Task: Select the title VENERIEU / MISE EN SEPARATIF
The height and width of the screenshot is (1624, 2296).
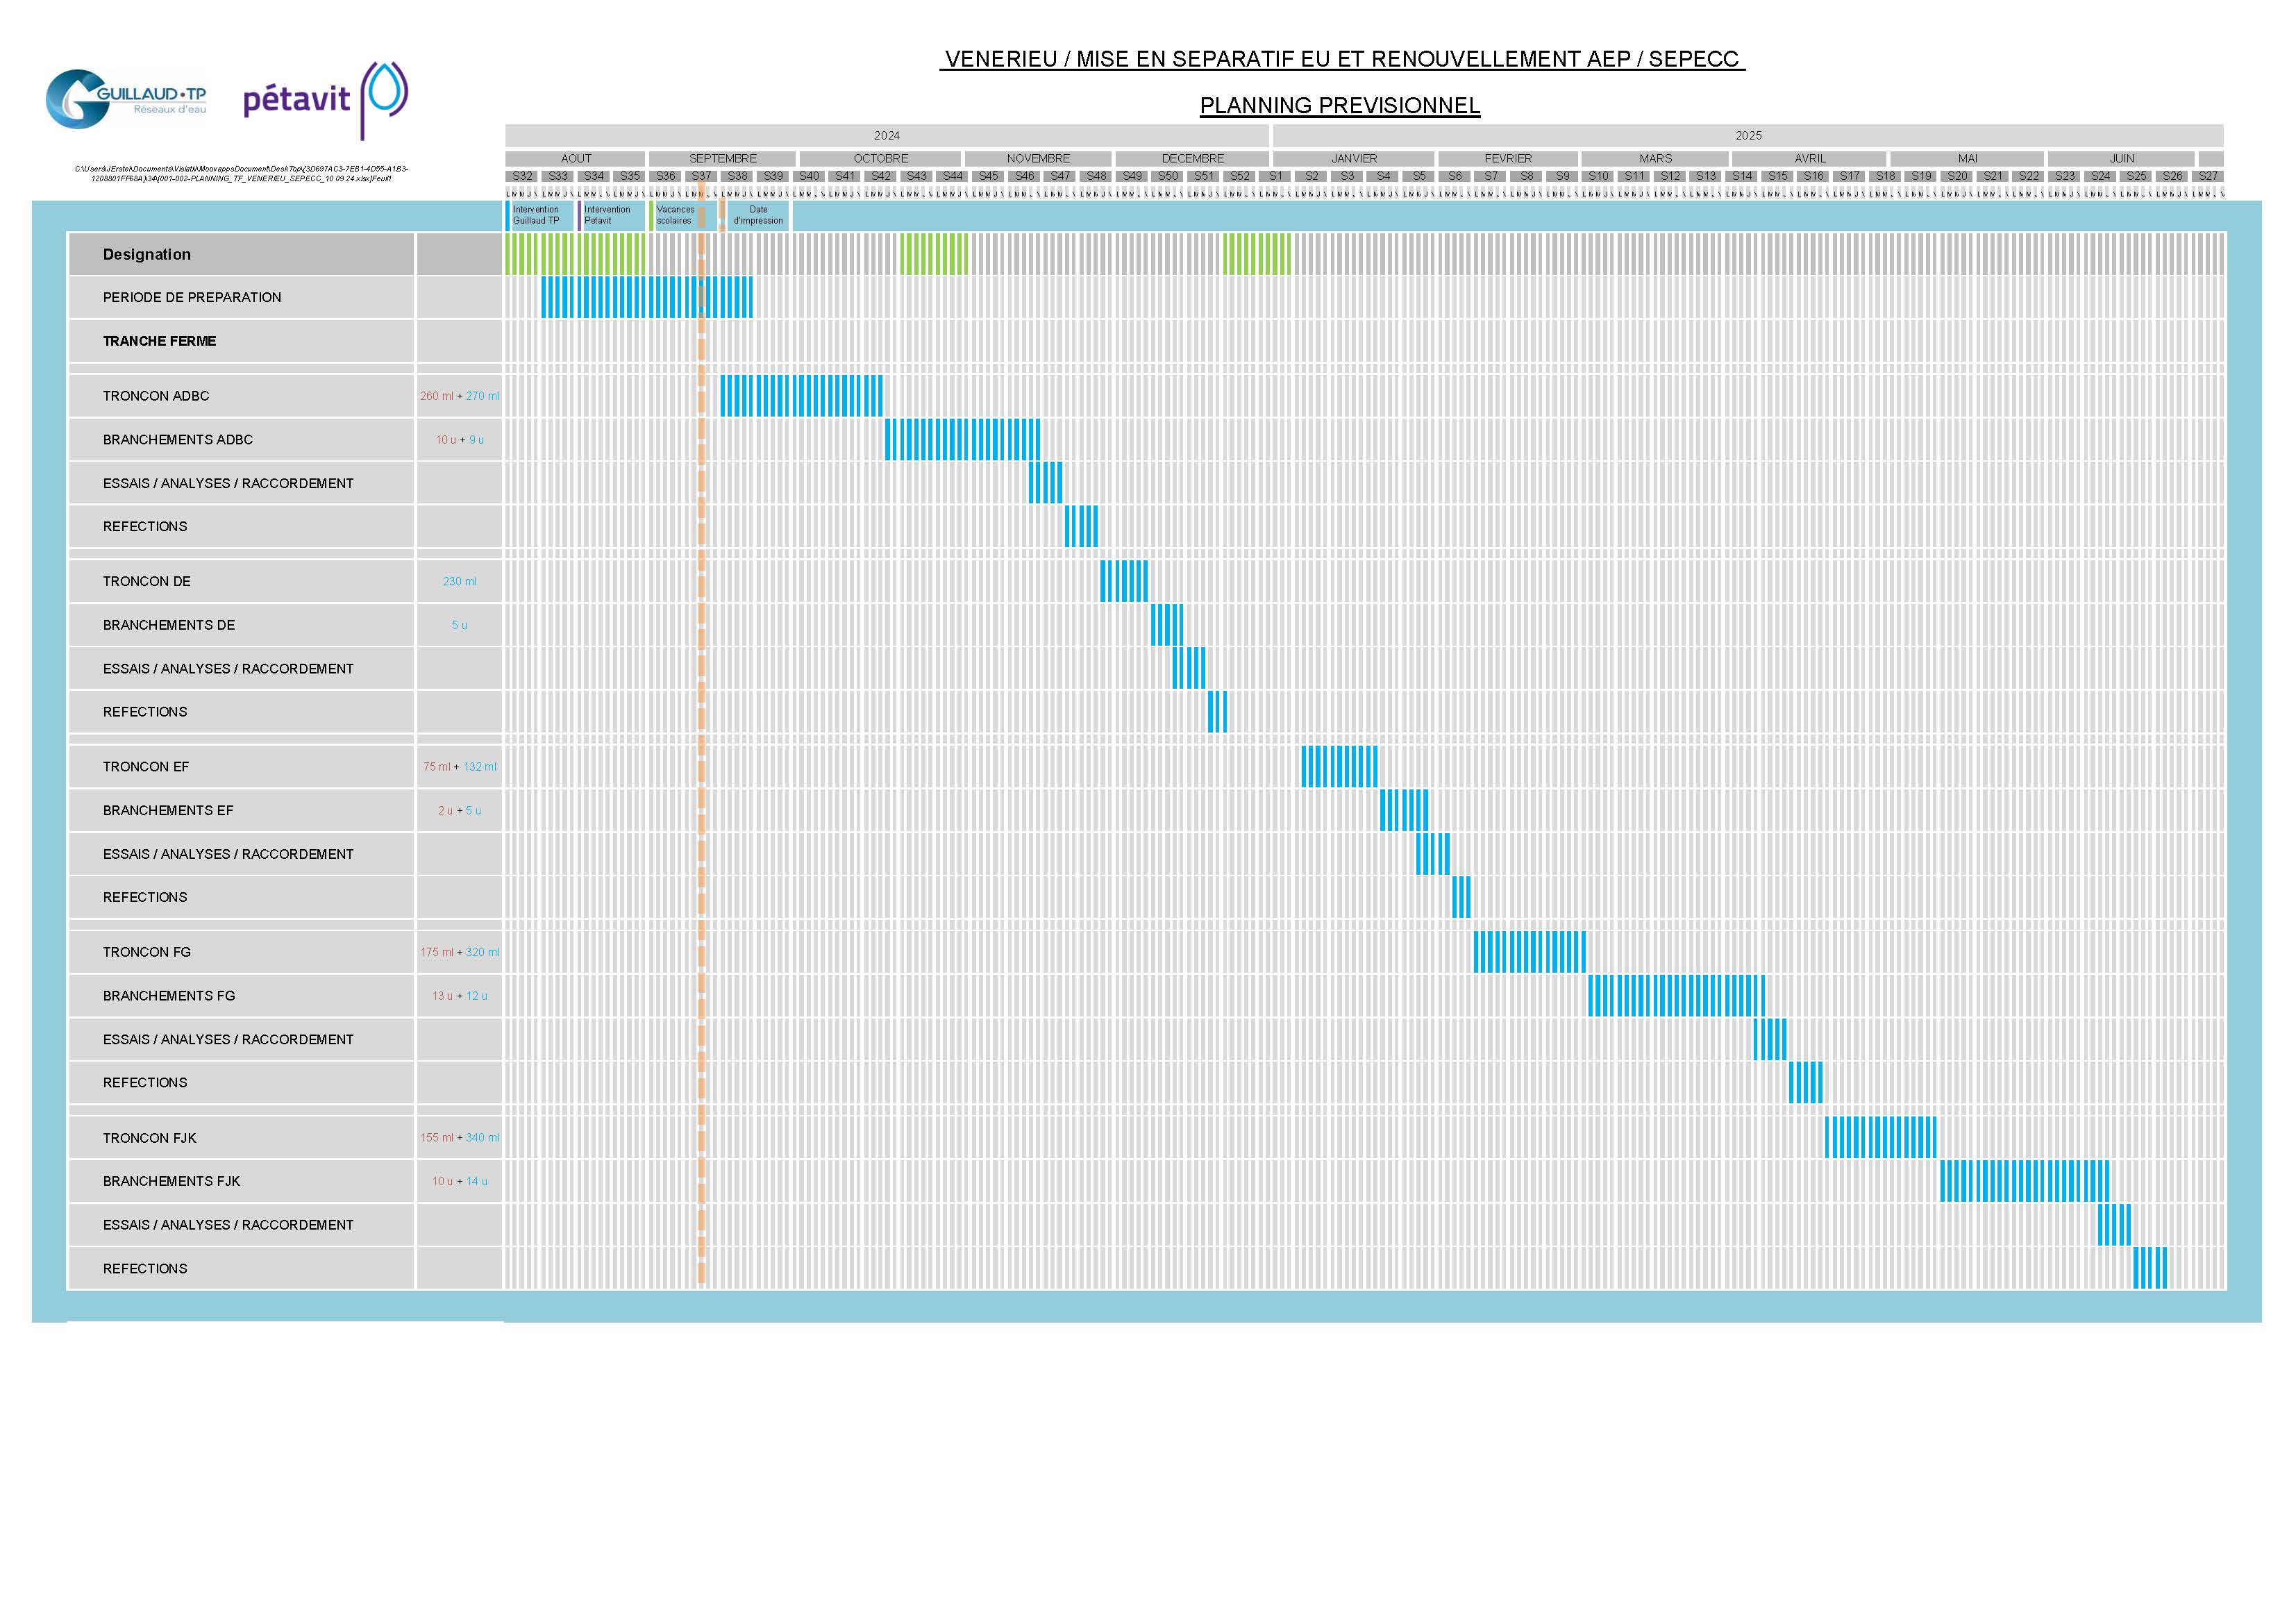Action: (1342, 59)
